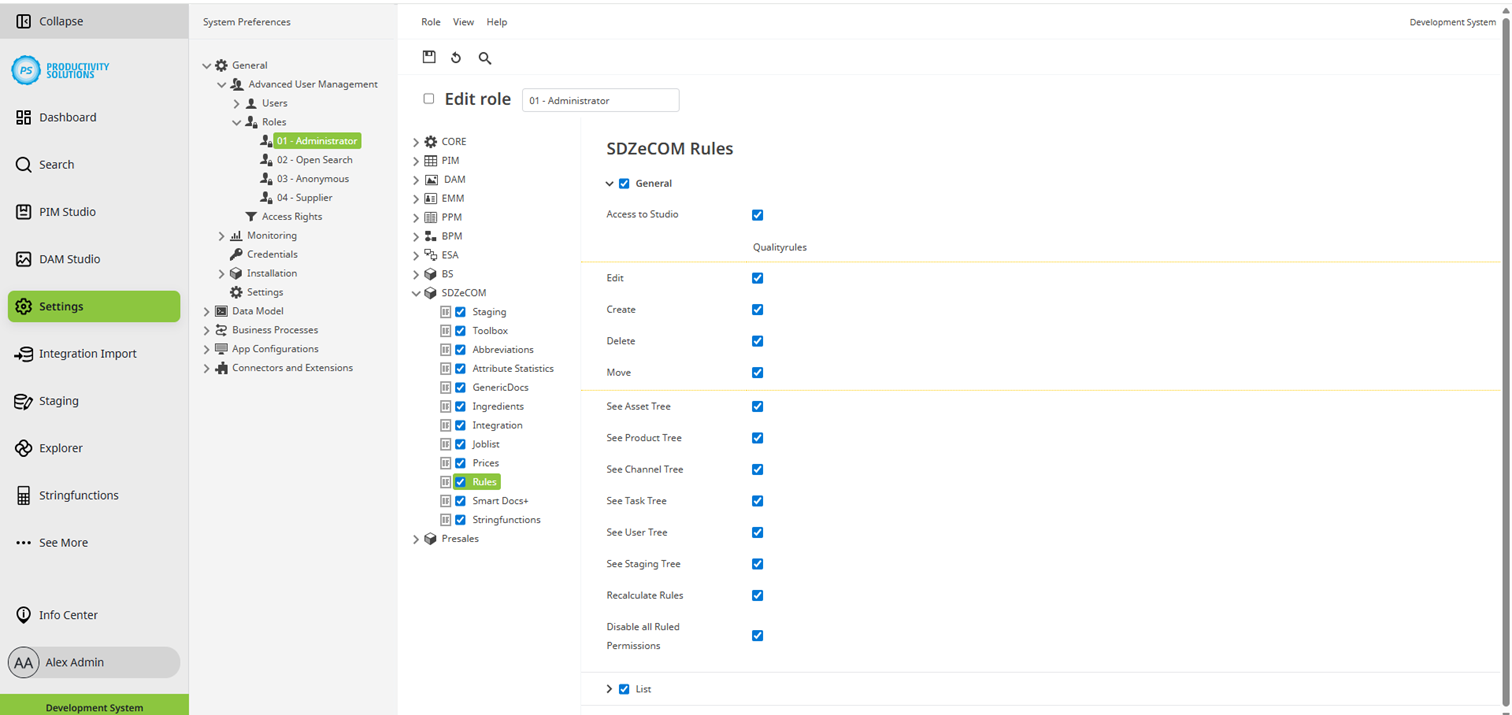
Task: Open the Alex Admin user profile
Action: click(x=74, y=662)
